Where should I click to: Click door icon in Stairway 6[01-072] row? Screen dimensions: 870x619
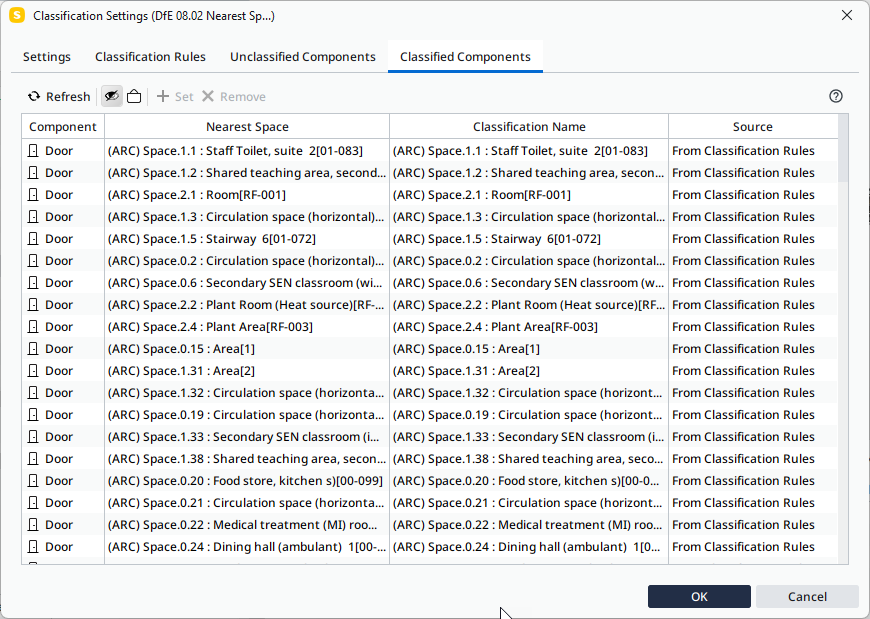pyautogui.click(x=33, y=239)
